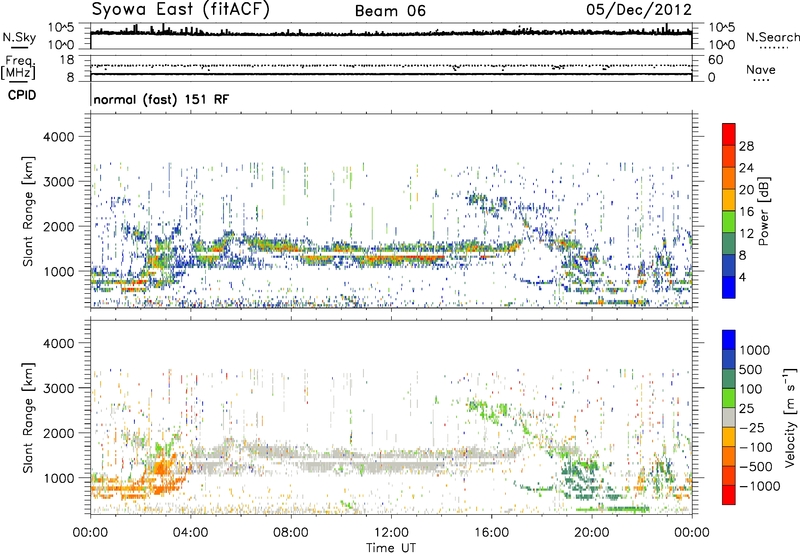The width and height of the screenshot is (800, 554).
Task: Click the dotted line sample under N.Search
Action: (773, 47)
